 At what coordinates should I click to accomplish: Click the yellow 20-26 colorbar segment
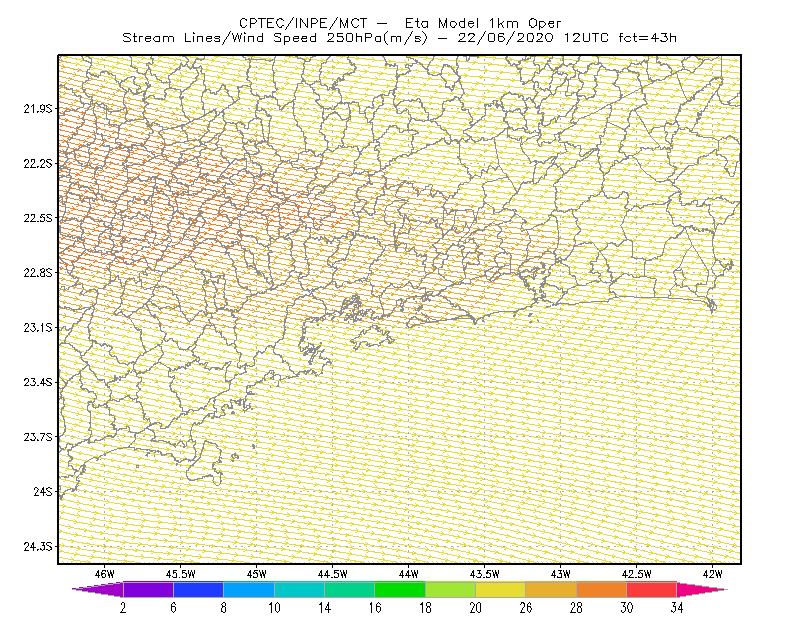pyautogui.click(x=501, y=589)
